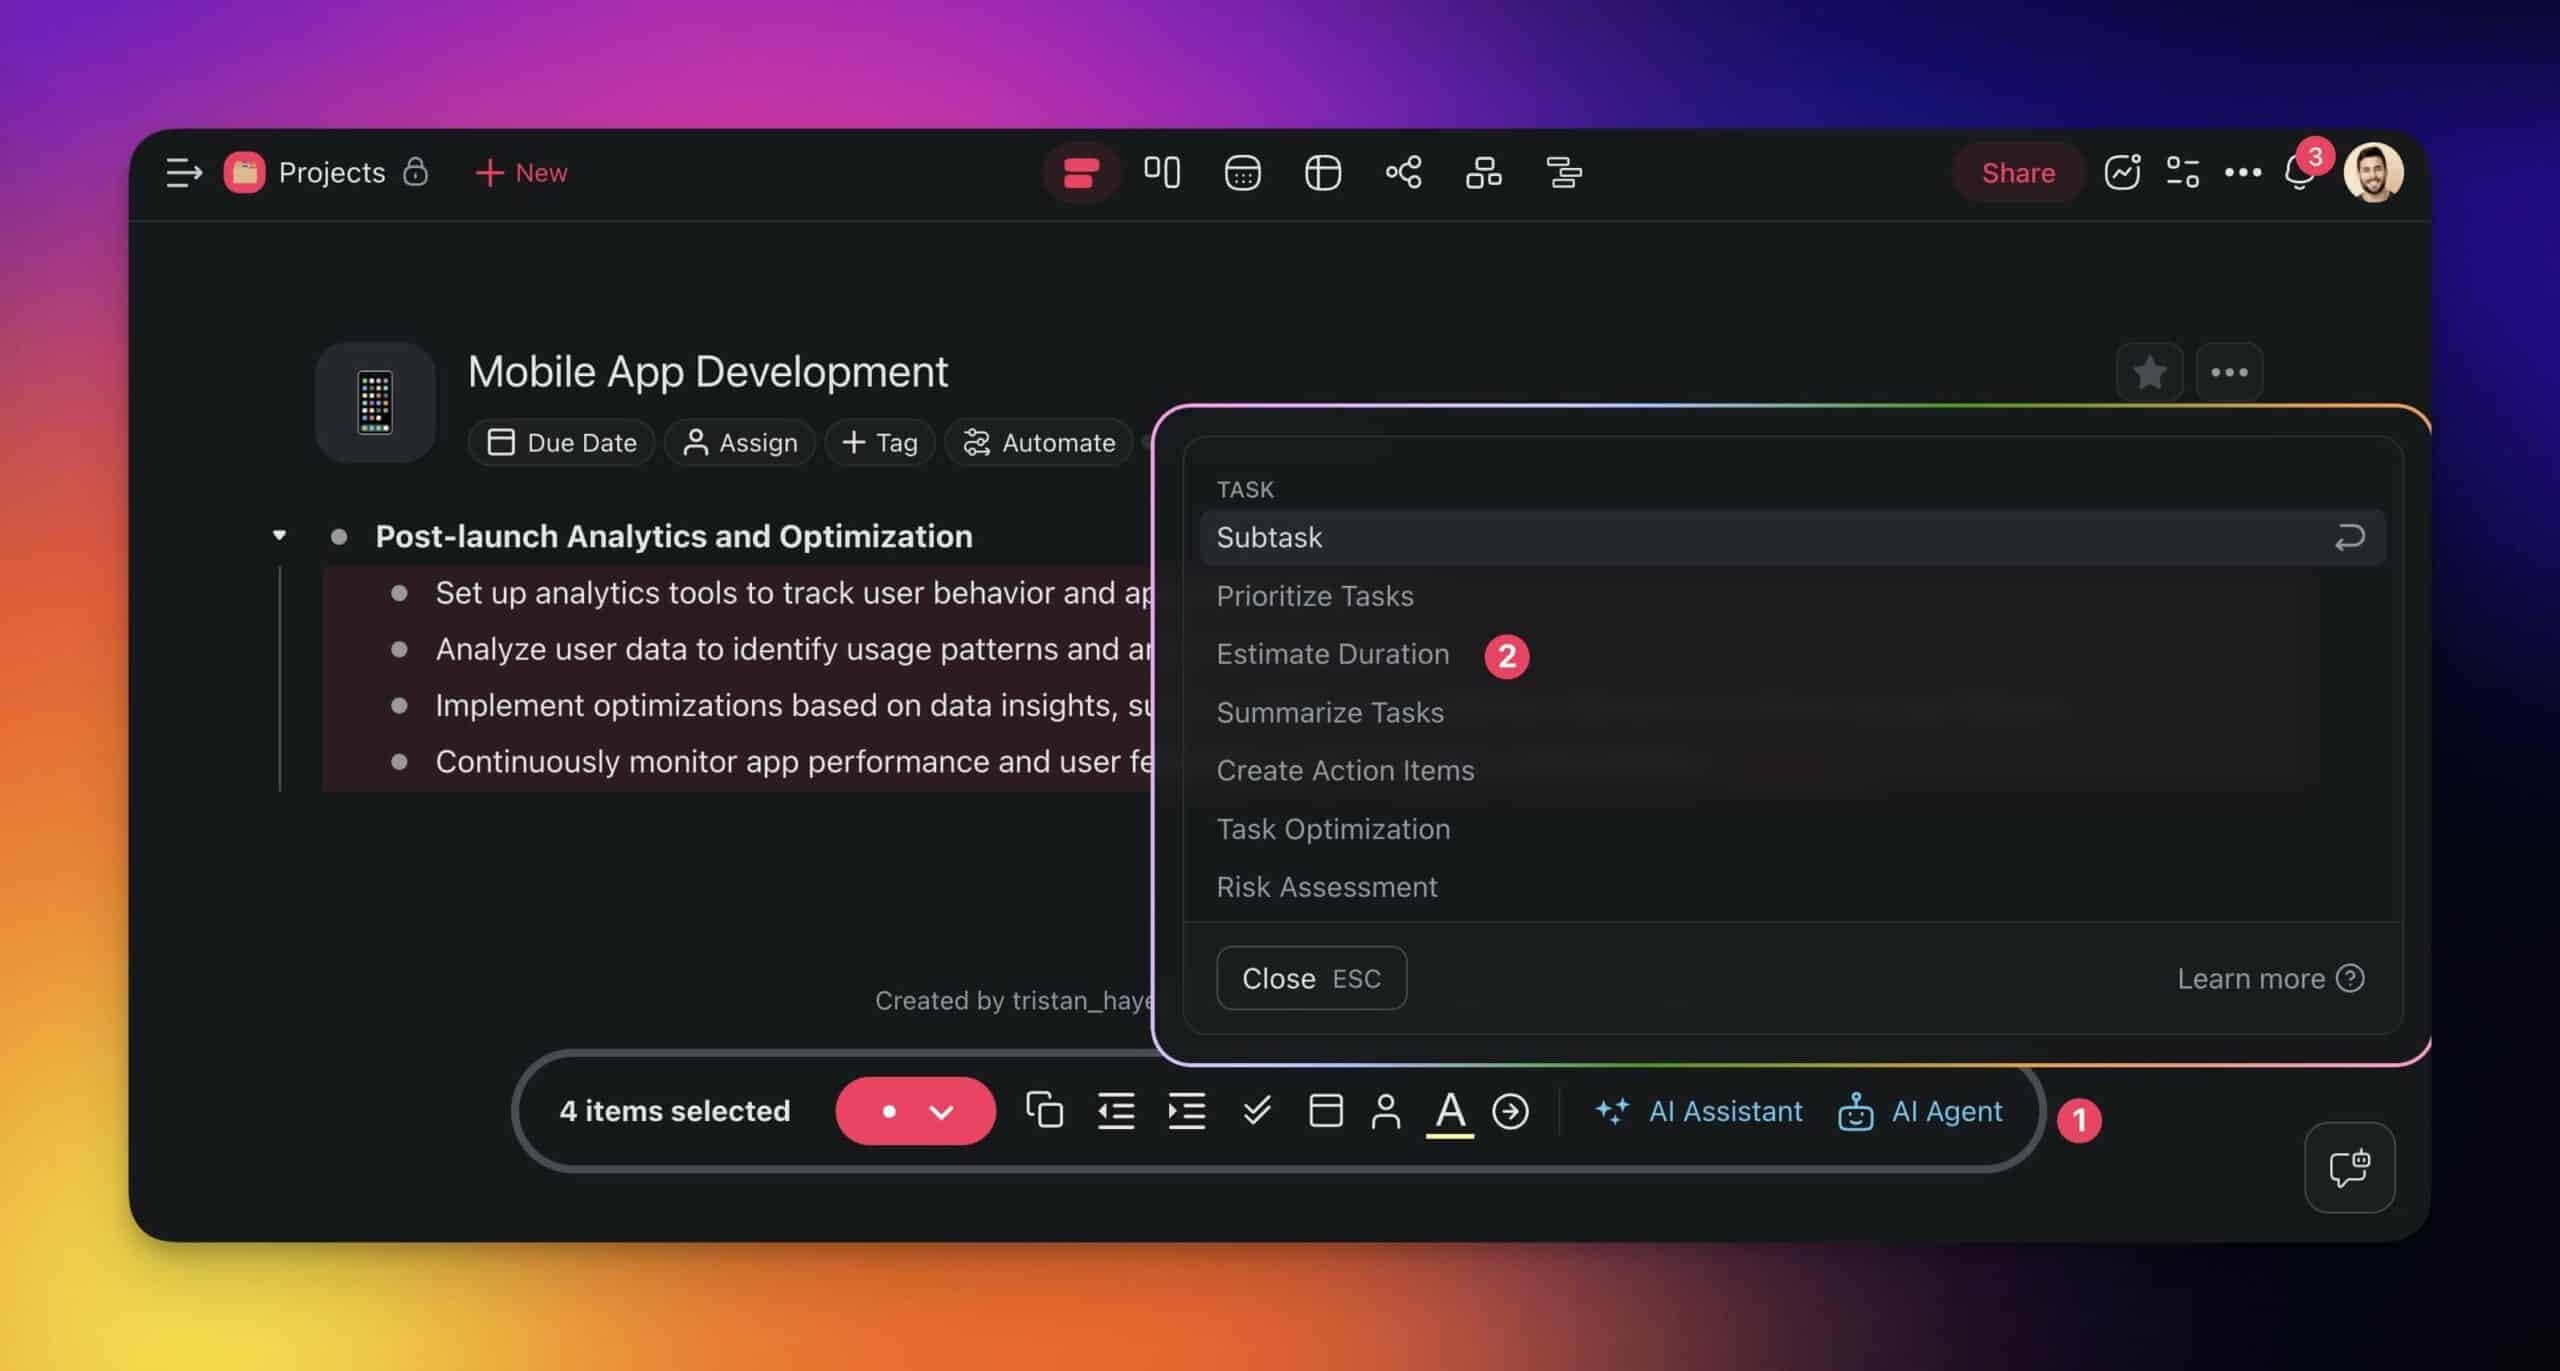The width and height of the screenshot is (2560, 1371).
Task: Choose Risk Assessment menu entry
Action: point(1326,887)
